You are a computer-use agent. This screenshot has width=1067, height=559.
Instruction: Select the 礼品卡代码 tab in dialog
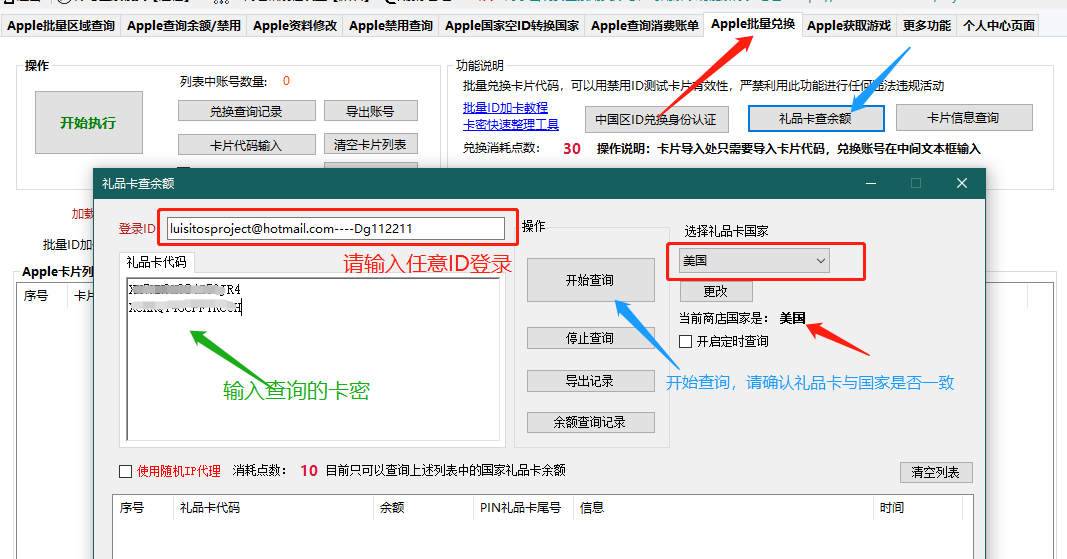pos(157,262)
